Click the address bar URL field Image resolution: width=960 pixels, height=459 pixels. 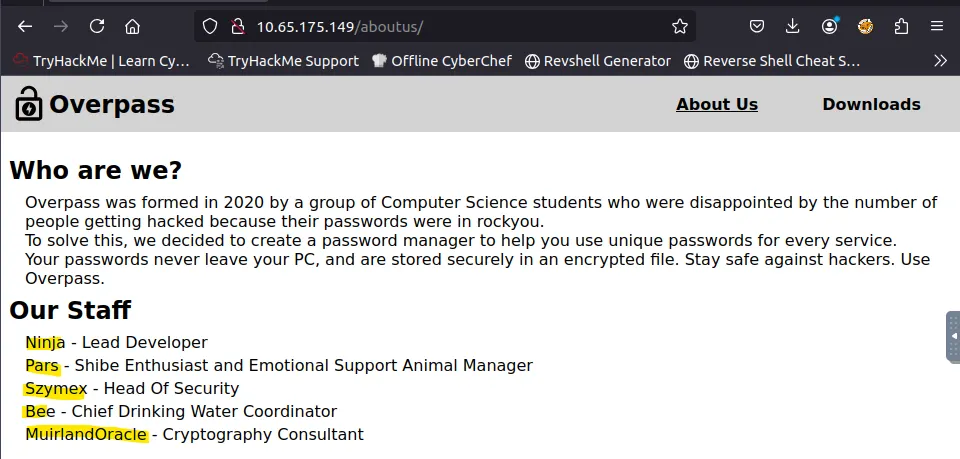450,26
